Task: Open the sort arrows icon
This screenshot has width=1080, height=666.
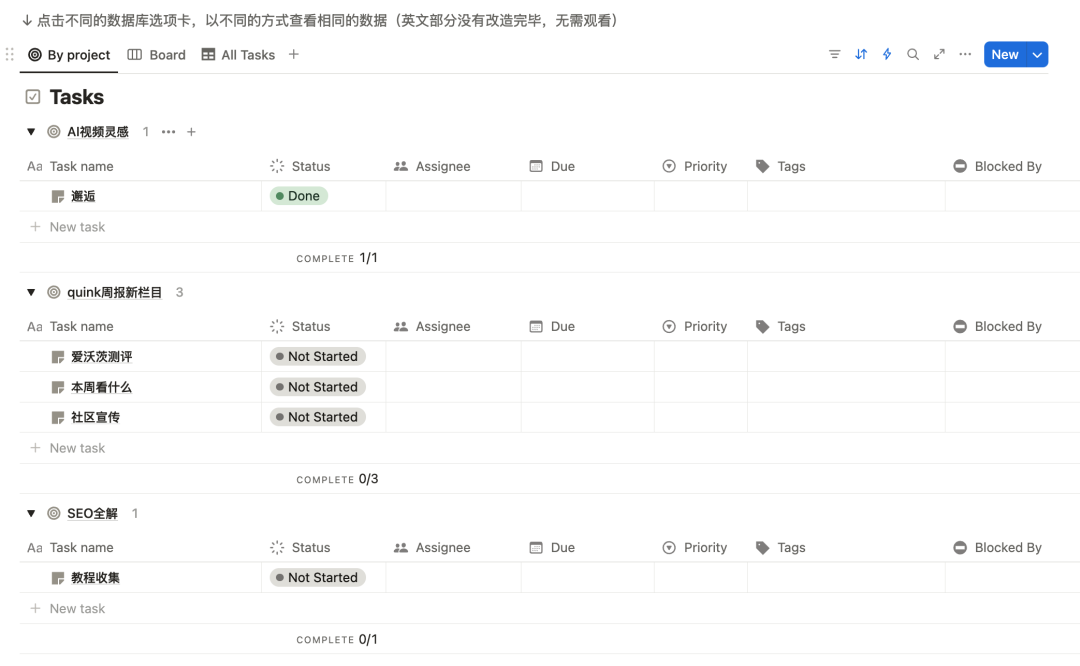Action: tap(861, 54)
